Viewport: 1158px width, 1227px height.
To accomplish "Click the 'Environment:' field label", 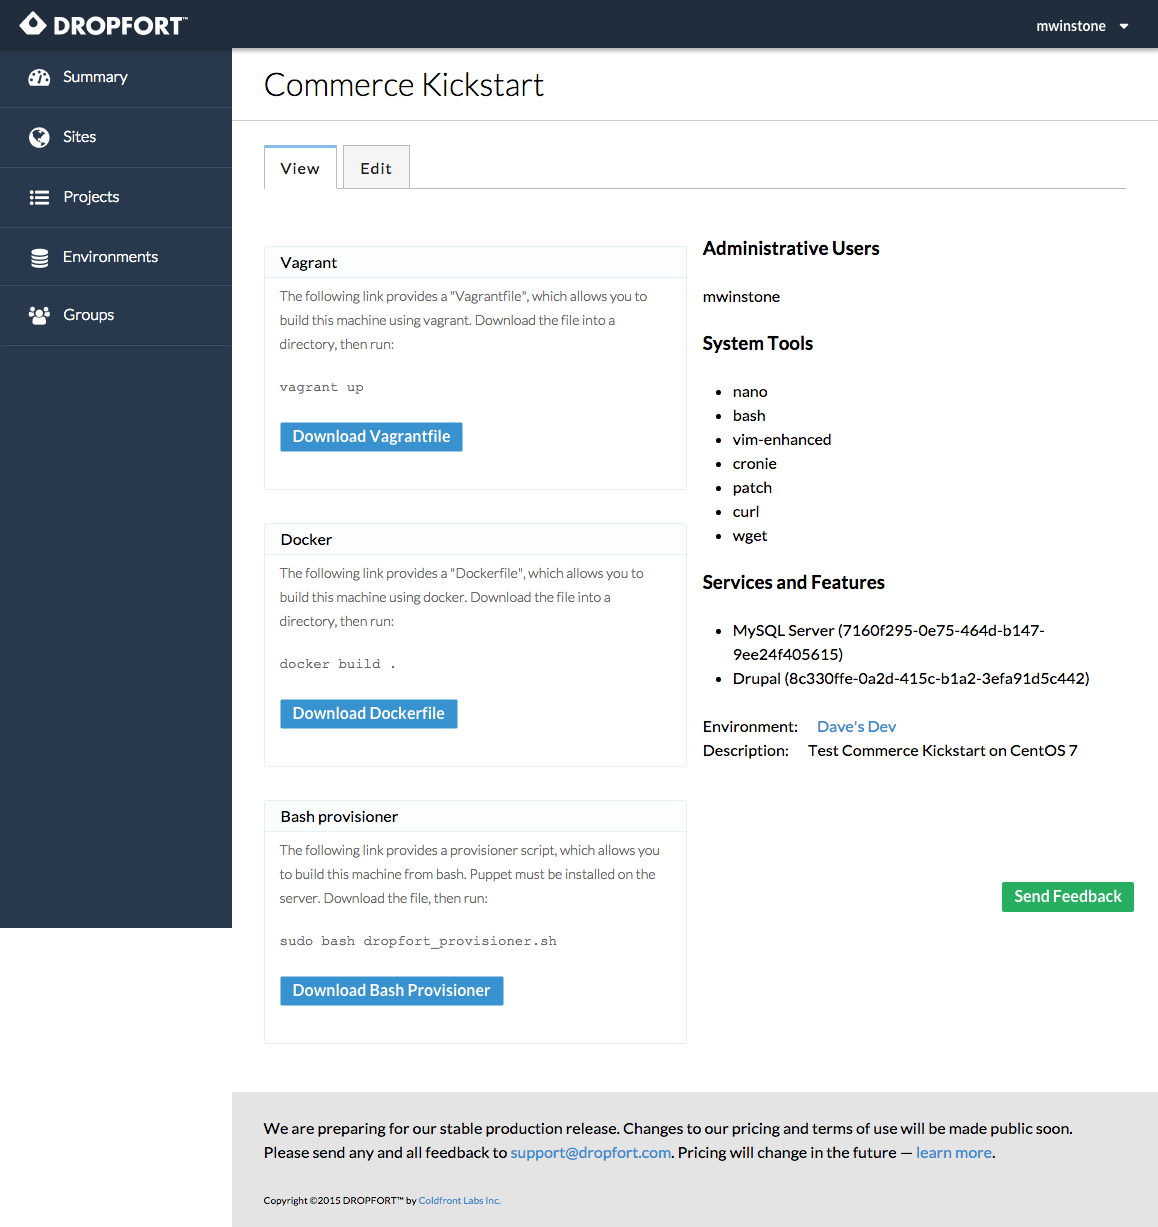I will point(750,727).
